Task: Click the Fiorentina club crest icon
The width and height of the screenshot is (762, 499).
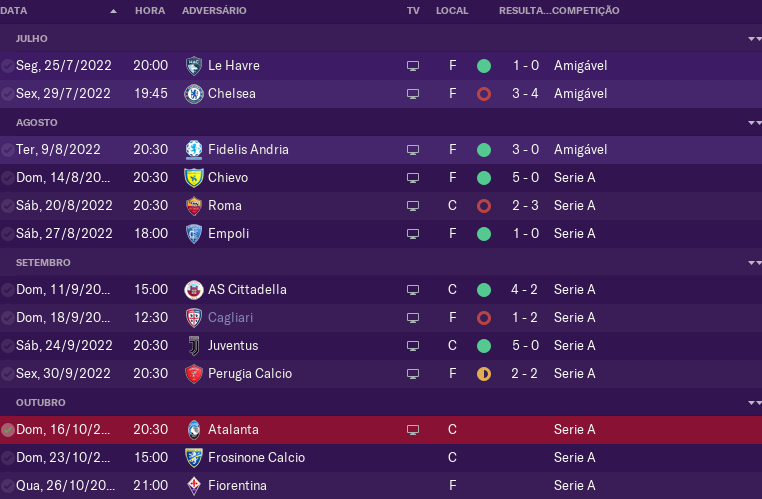Action: click(x=194, y=485)
